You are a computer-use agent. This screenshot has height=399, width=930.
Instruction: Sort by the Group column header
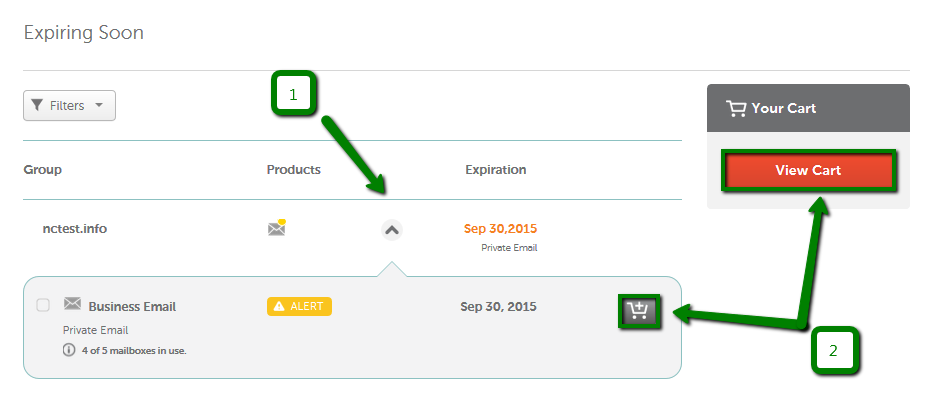(43, 170)
